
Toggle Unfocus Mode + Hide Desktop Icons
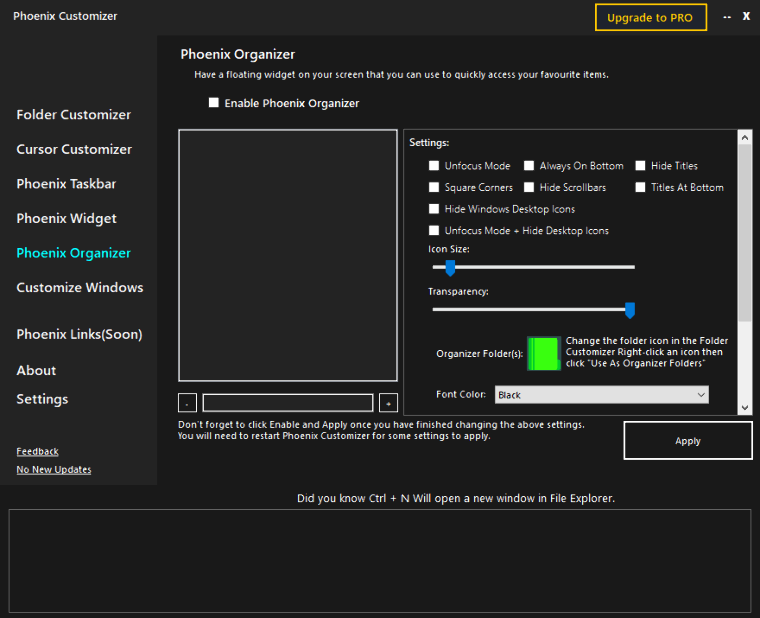point(434,230)
